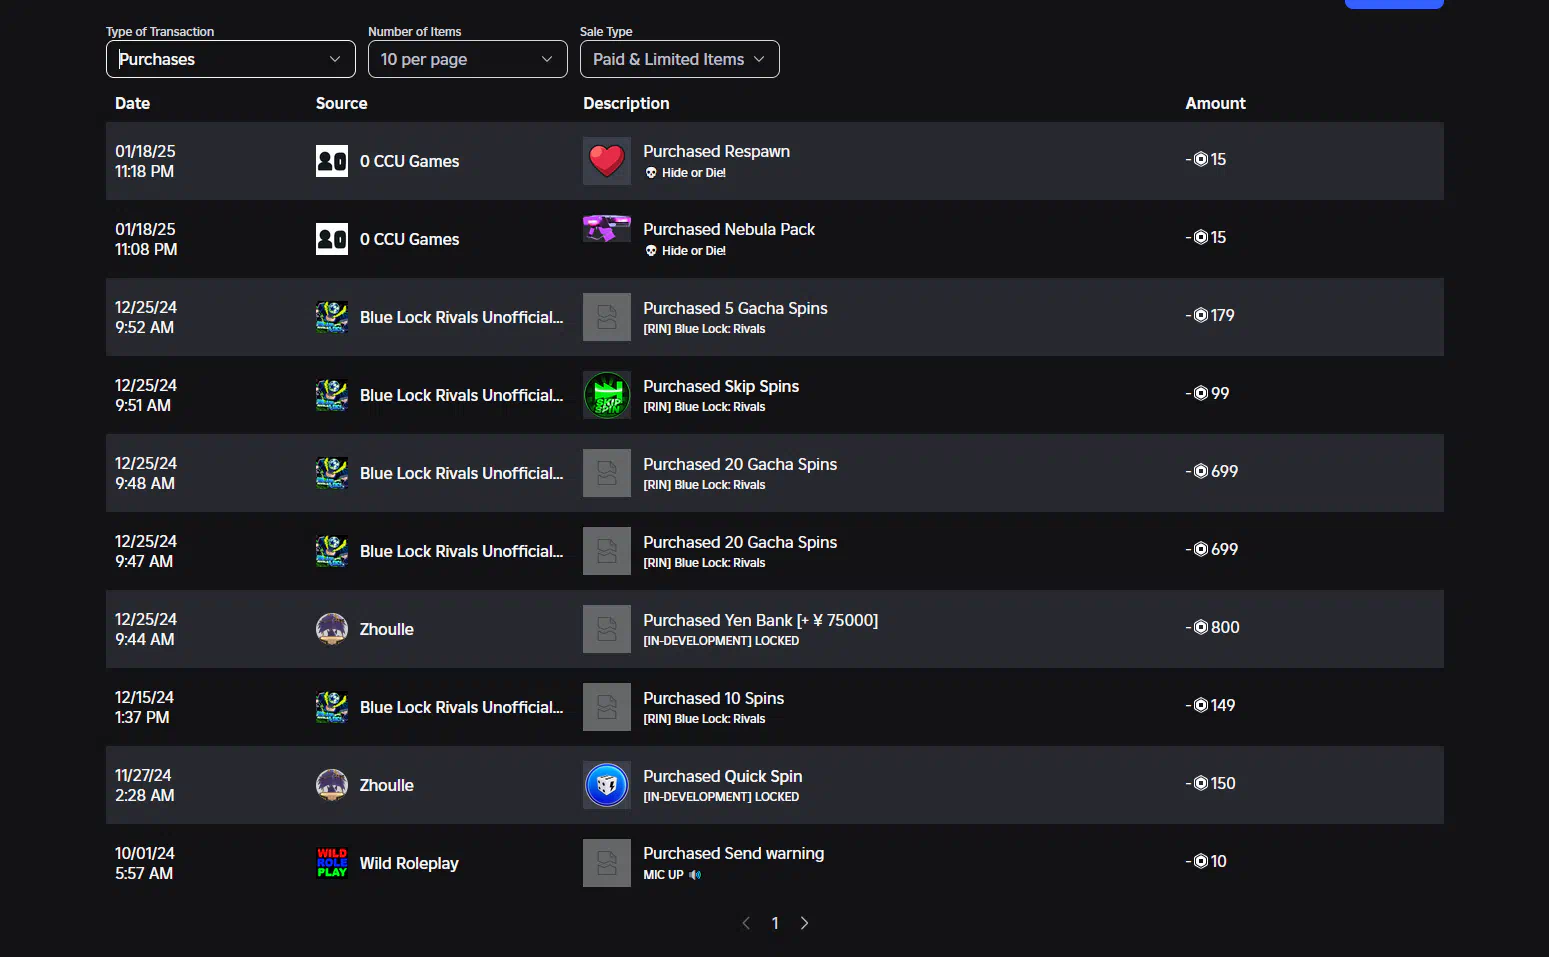
Task: Click placeholder thumbnail for 5 Gacha Spins
Action: tap(606, 317)
